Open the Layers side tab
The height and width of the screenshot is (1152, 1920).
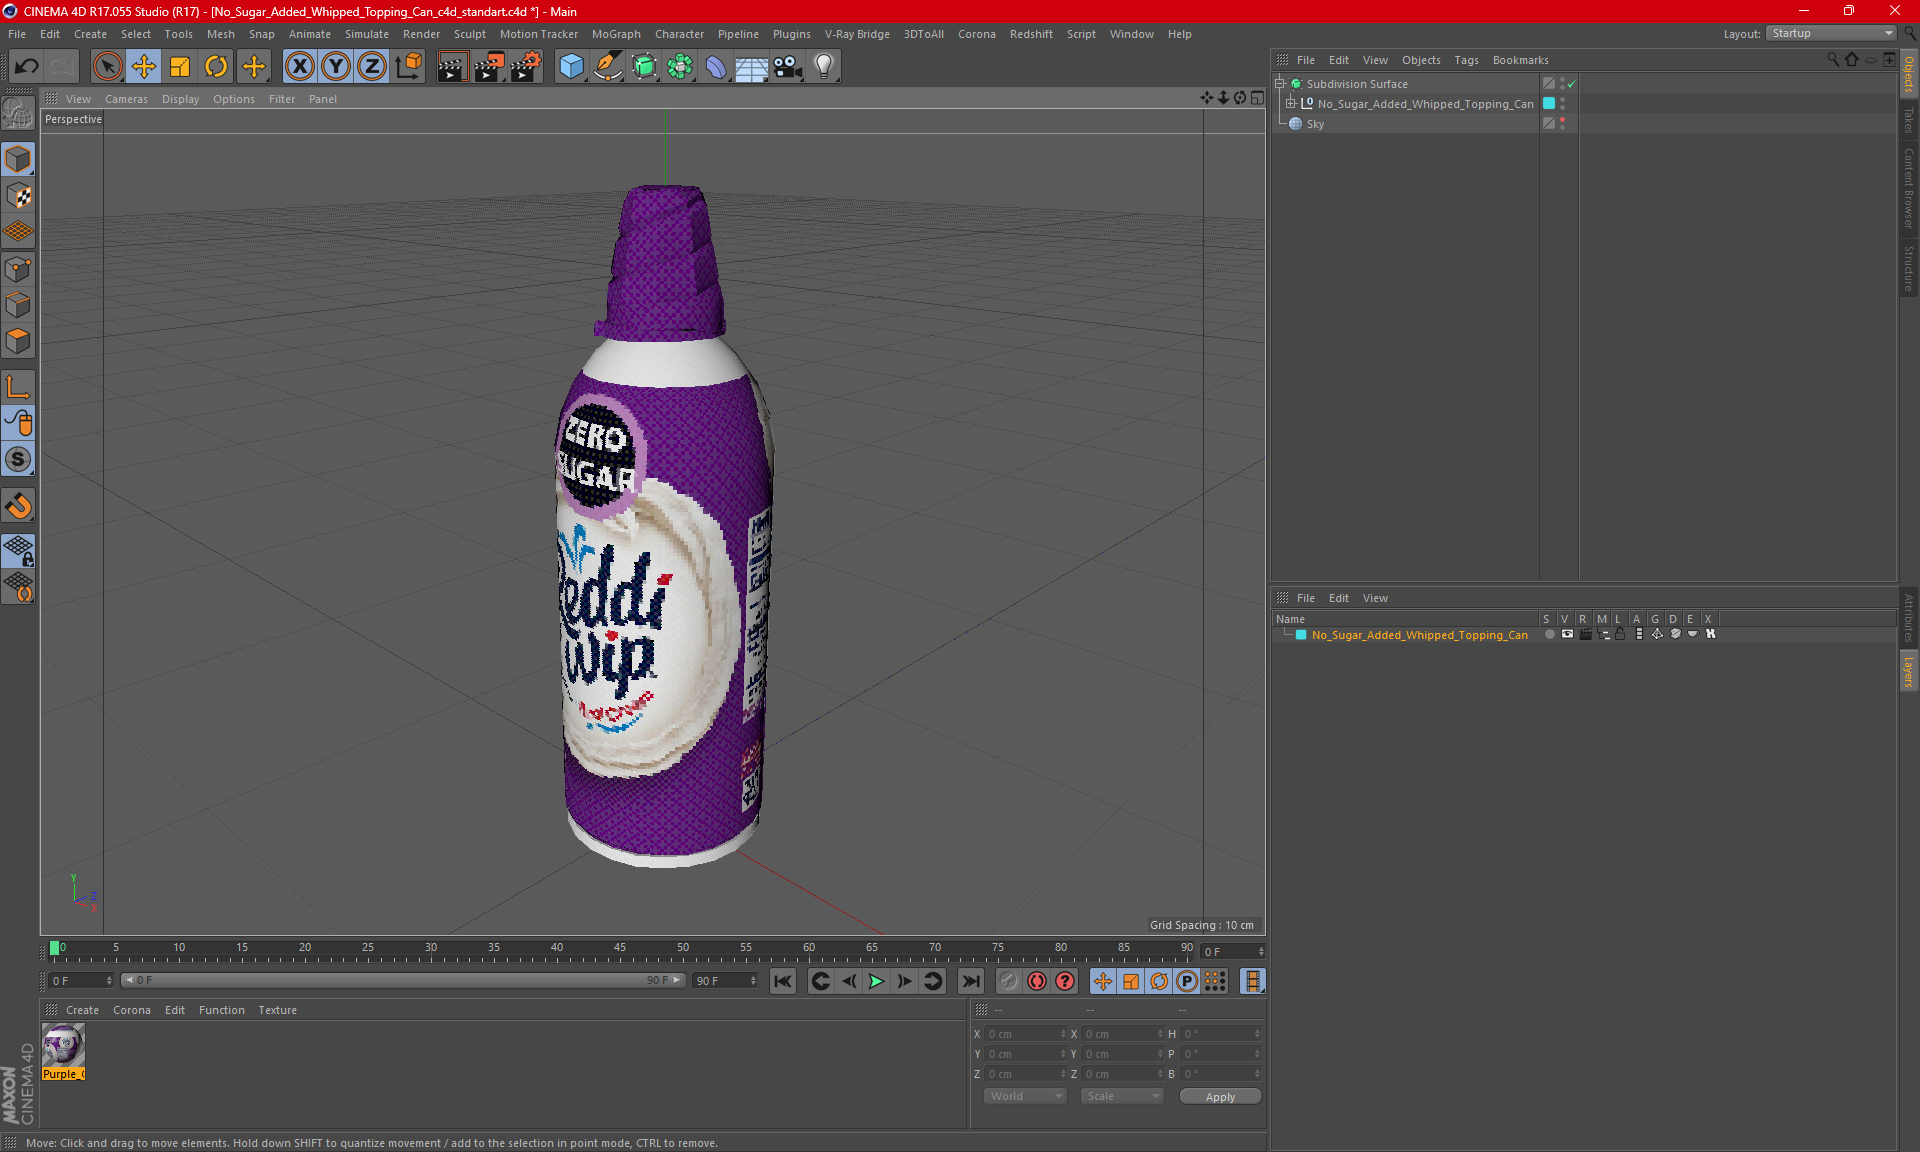pos(1908,671)
